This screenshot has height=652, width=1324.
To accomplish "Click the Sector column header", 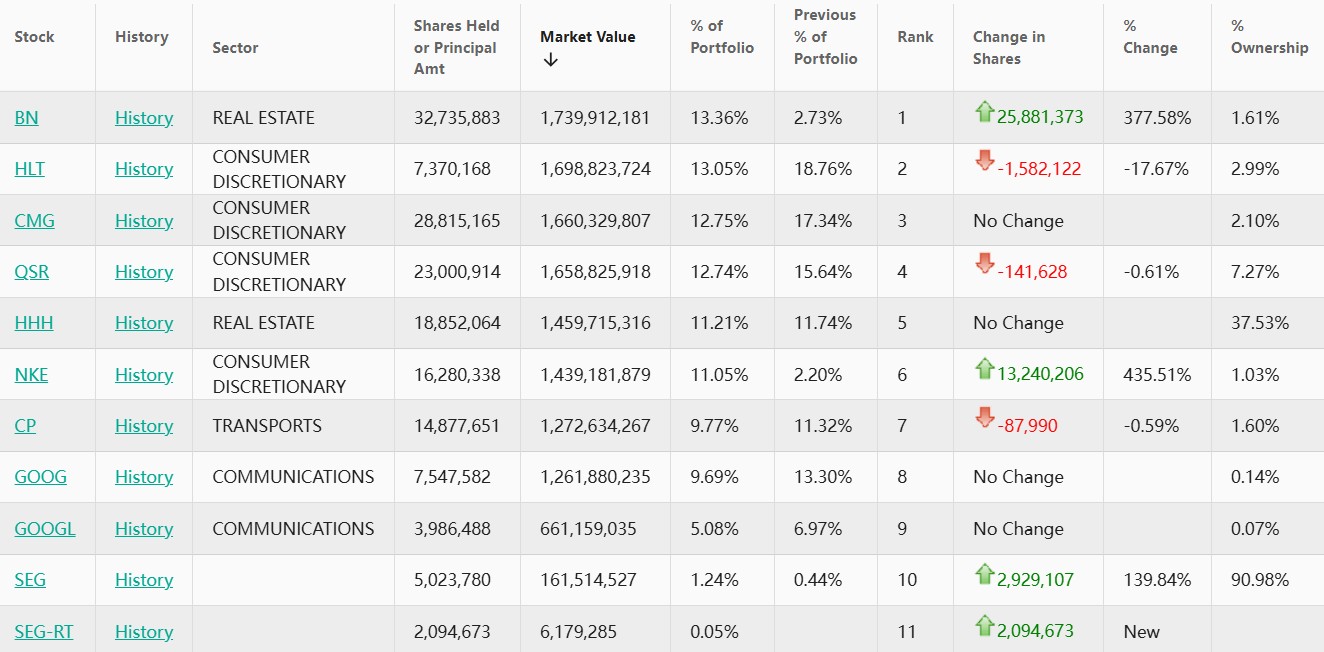I will click(x=235, y=48).
